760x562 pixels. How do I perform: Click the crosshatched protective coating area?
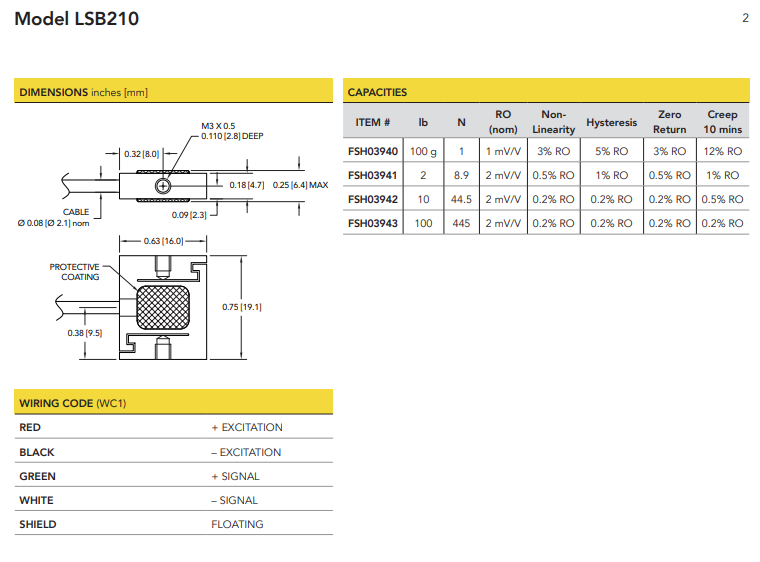coord(162,306)
